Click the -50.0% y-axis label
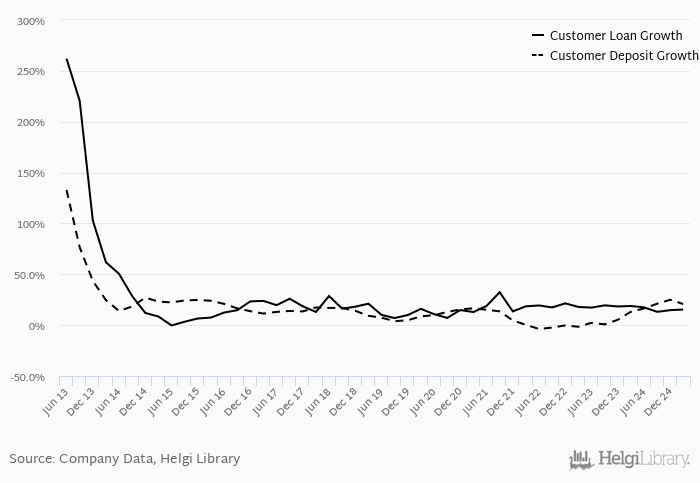The image size is (700, 483). pyautogui.click(x=29, y=377)
